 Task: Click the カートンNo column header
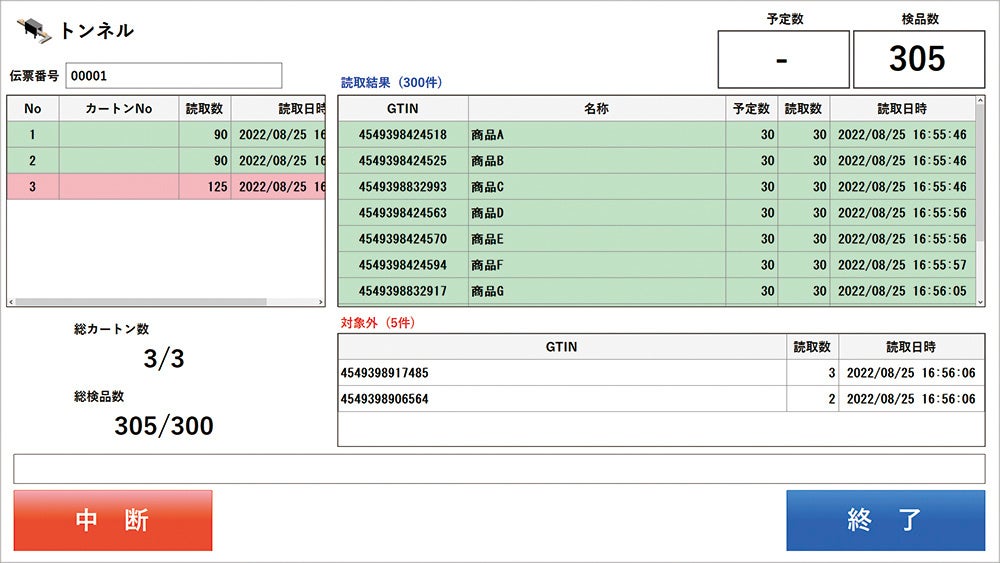coord(119,108)
